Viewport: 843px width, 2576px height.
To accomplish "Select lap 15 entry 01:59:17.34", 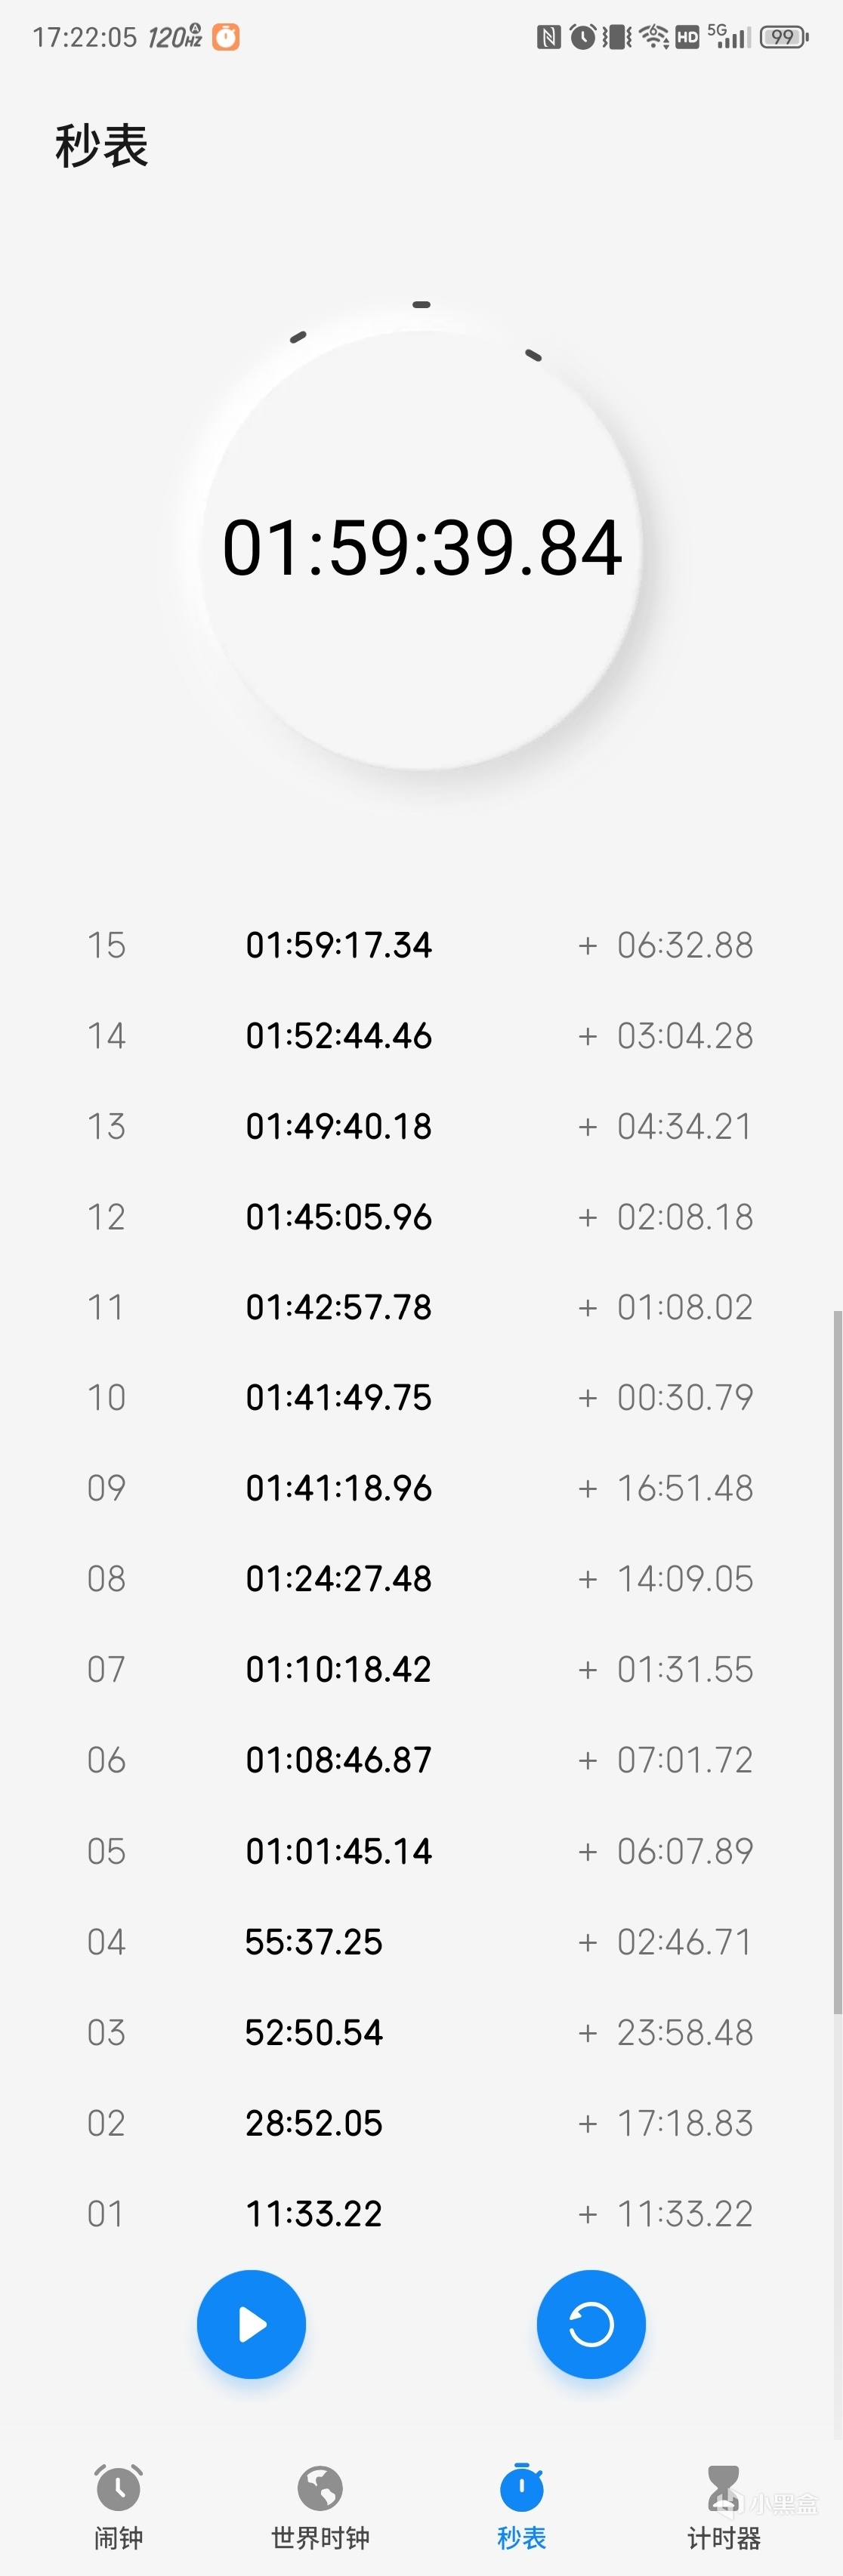I will tap(338, 945).
